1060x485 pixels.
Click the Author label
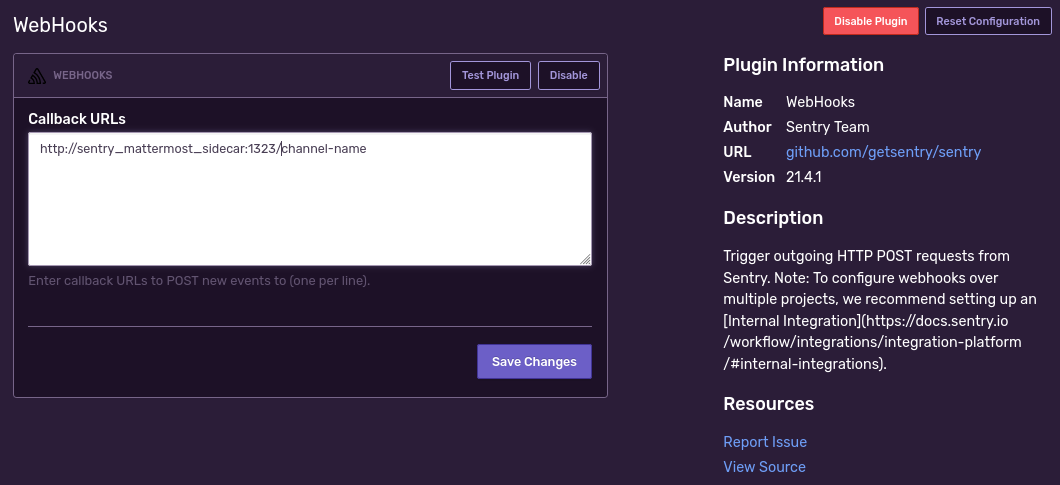point(747,126)
